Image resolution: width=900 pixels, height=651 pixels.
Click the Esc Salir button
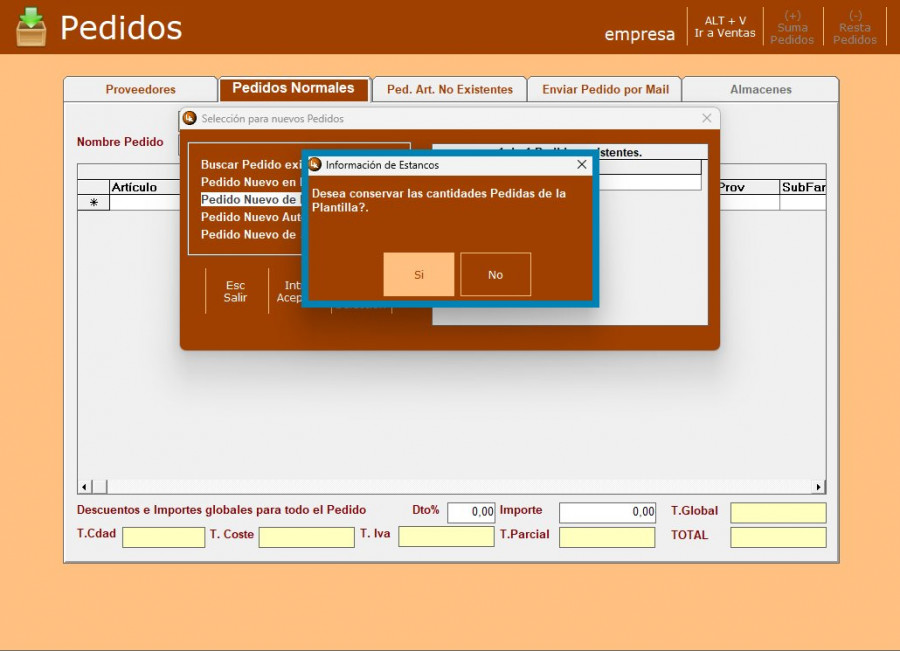point(235,291)
